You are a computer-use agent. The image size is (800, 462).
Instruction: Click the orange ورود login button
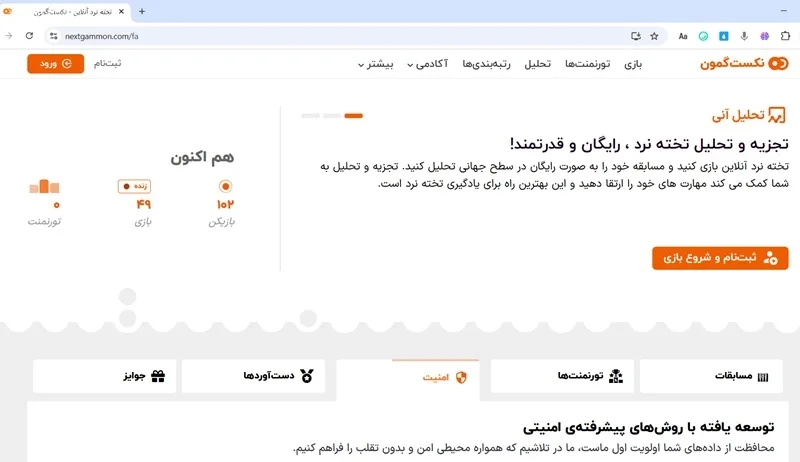coord(56,64)
